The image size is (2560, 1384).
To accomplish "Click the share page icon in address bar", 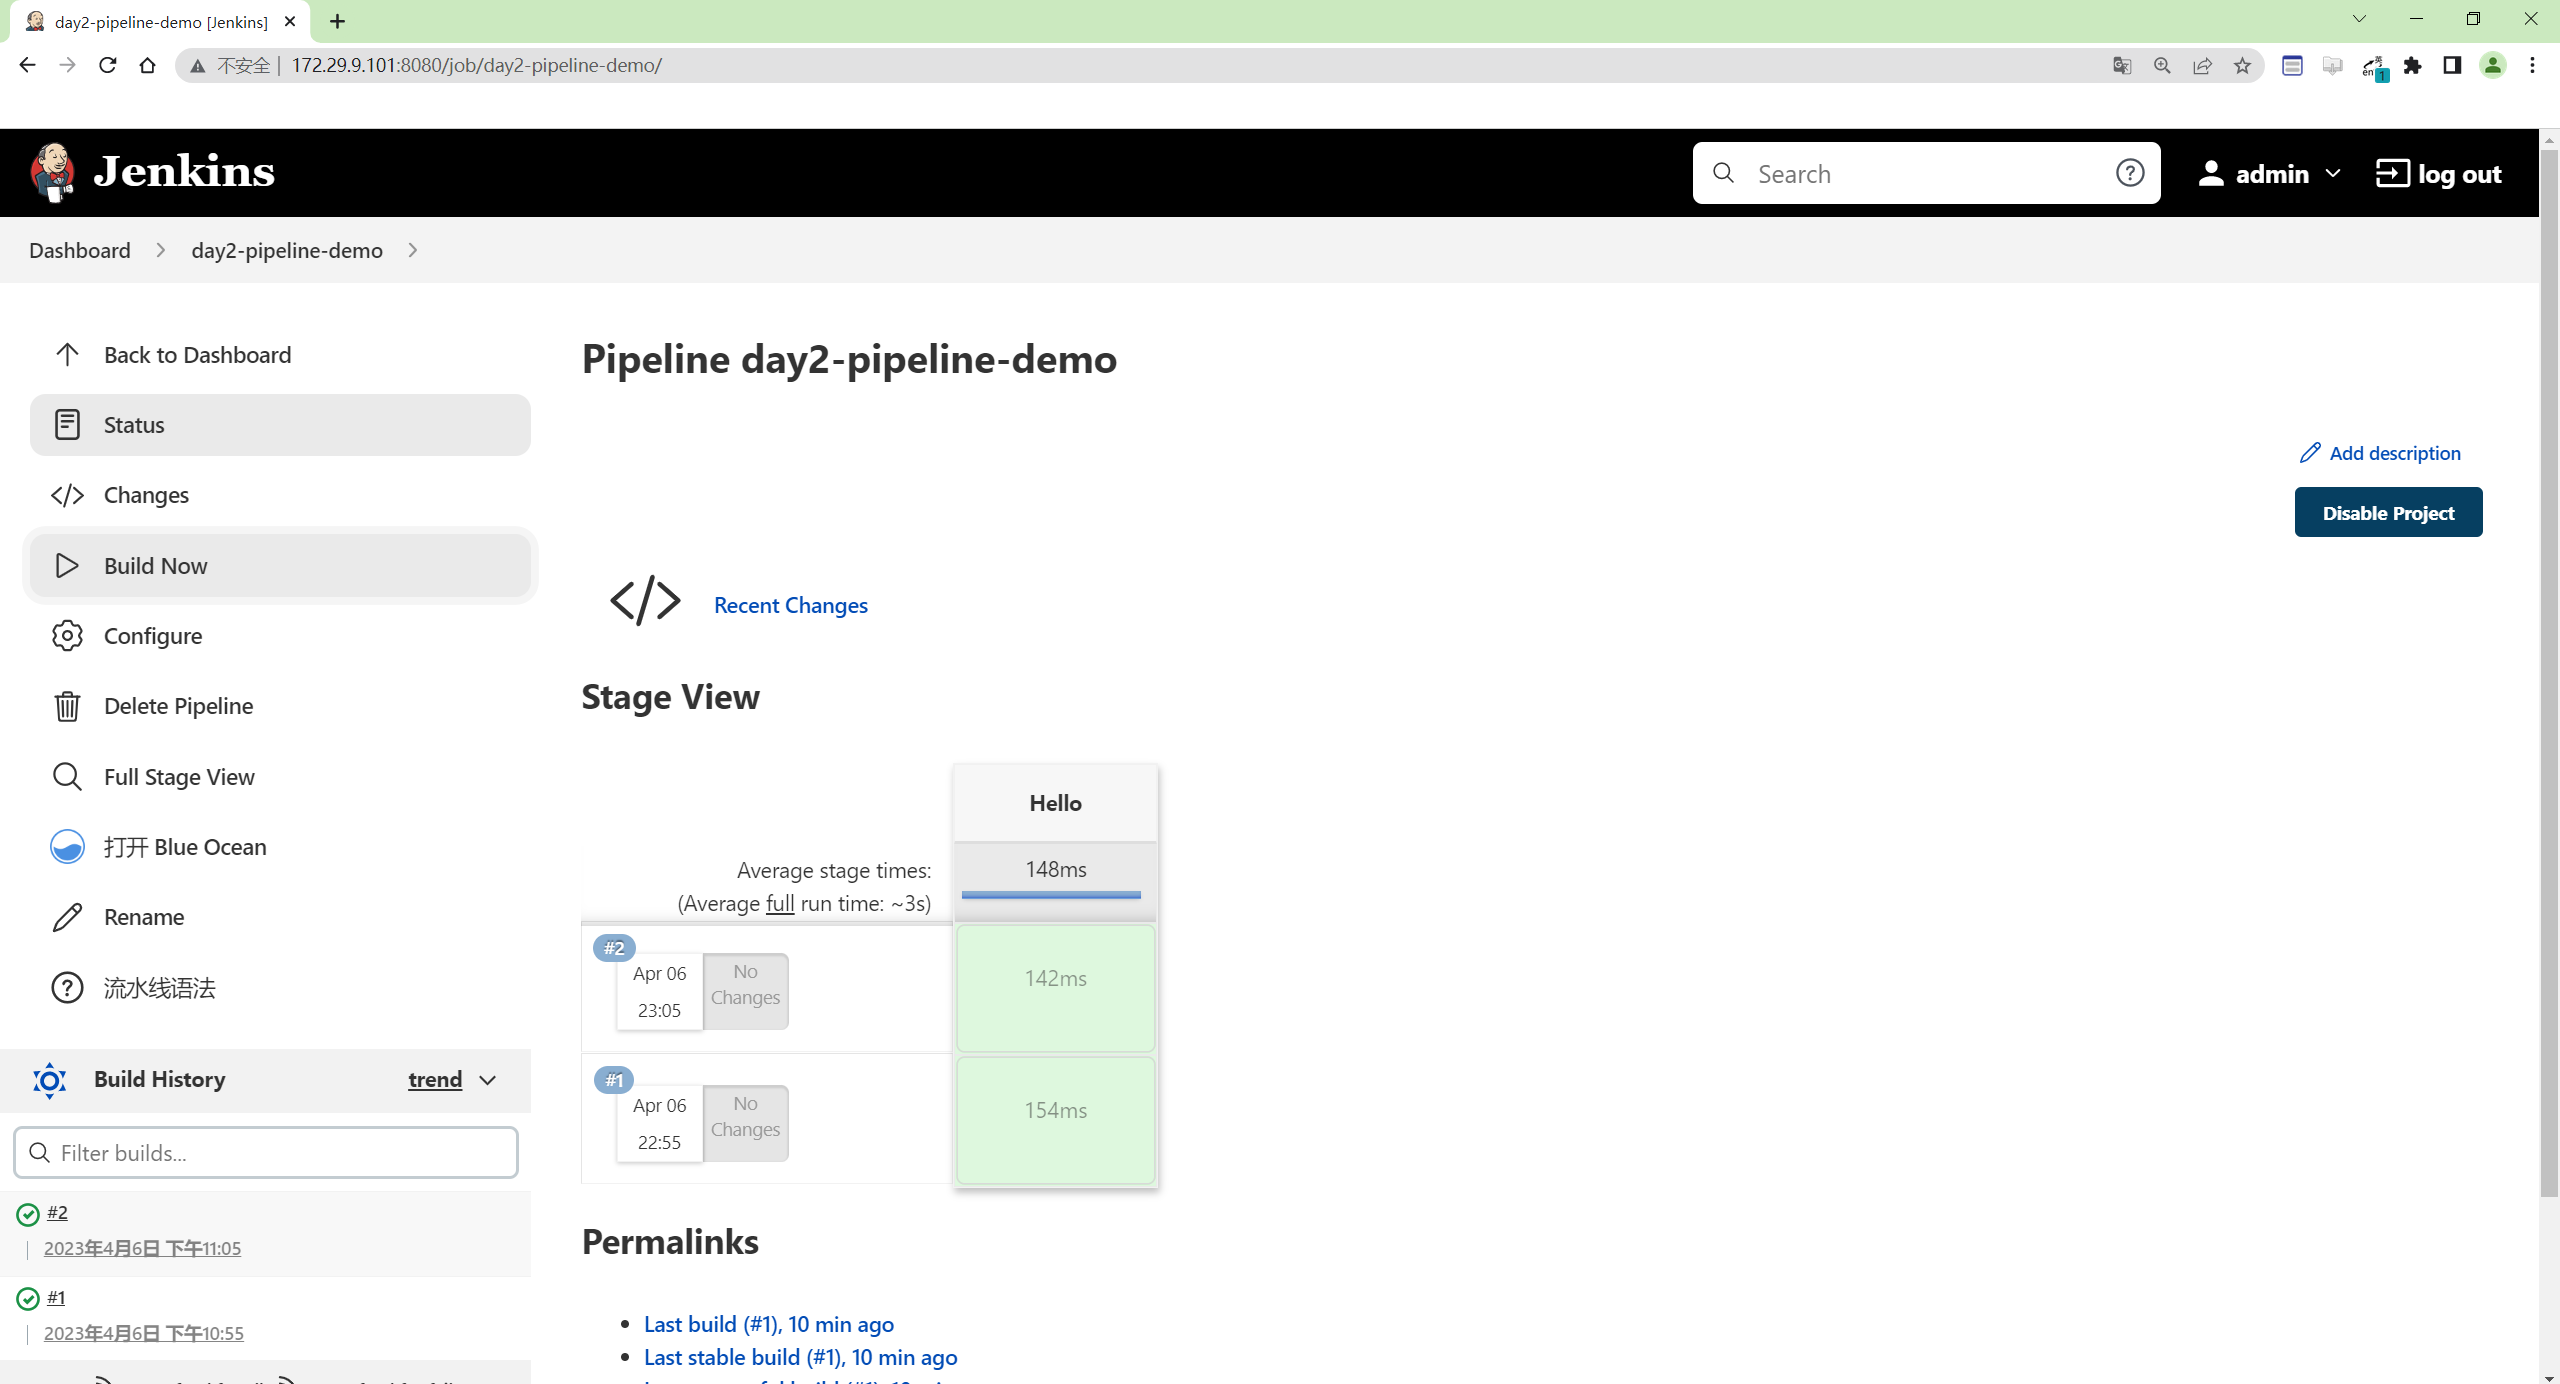I will (x=2202, y=65).
